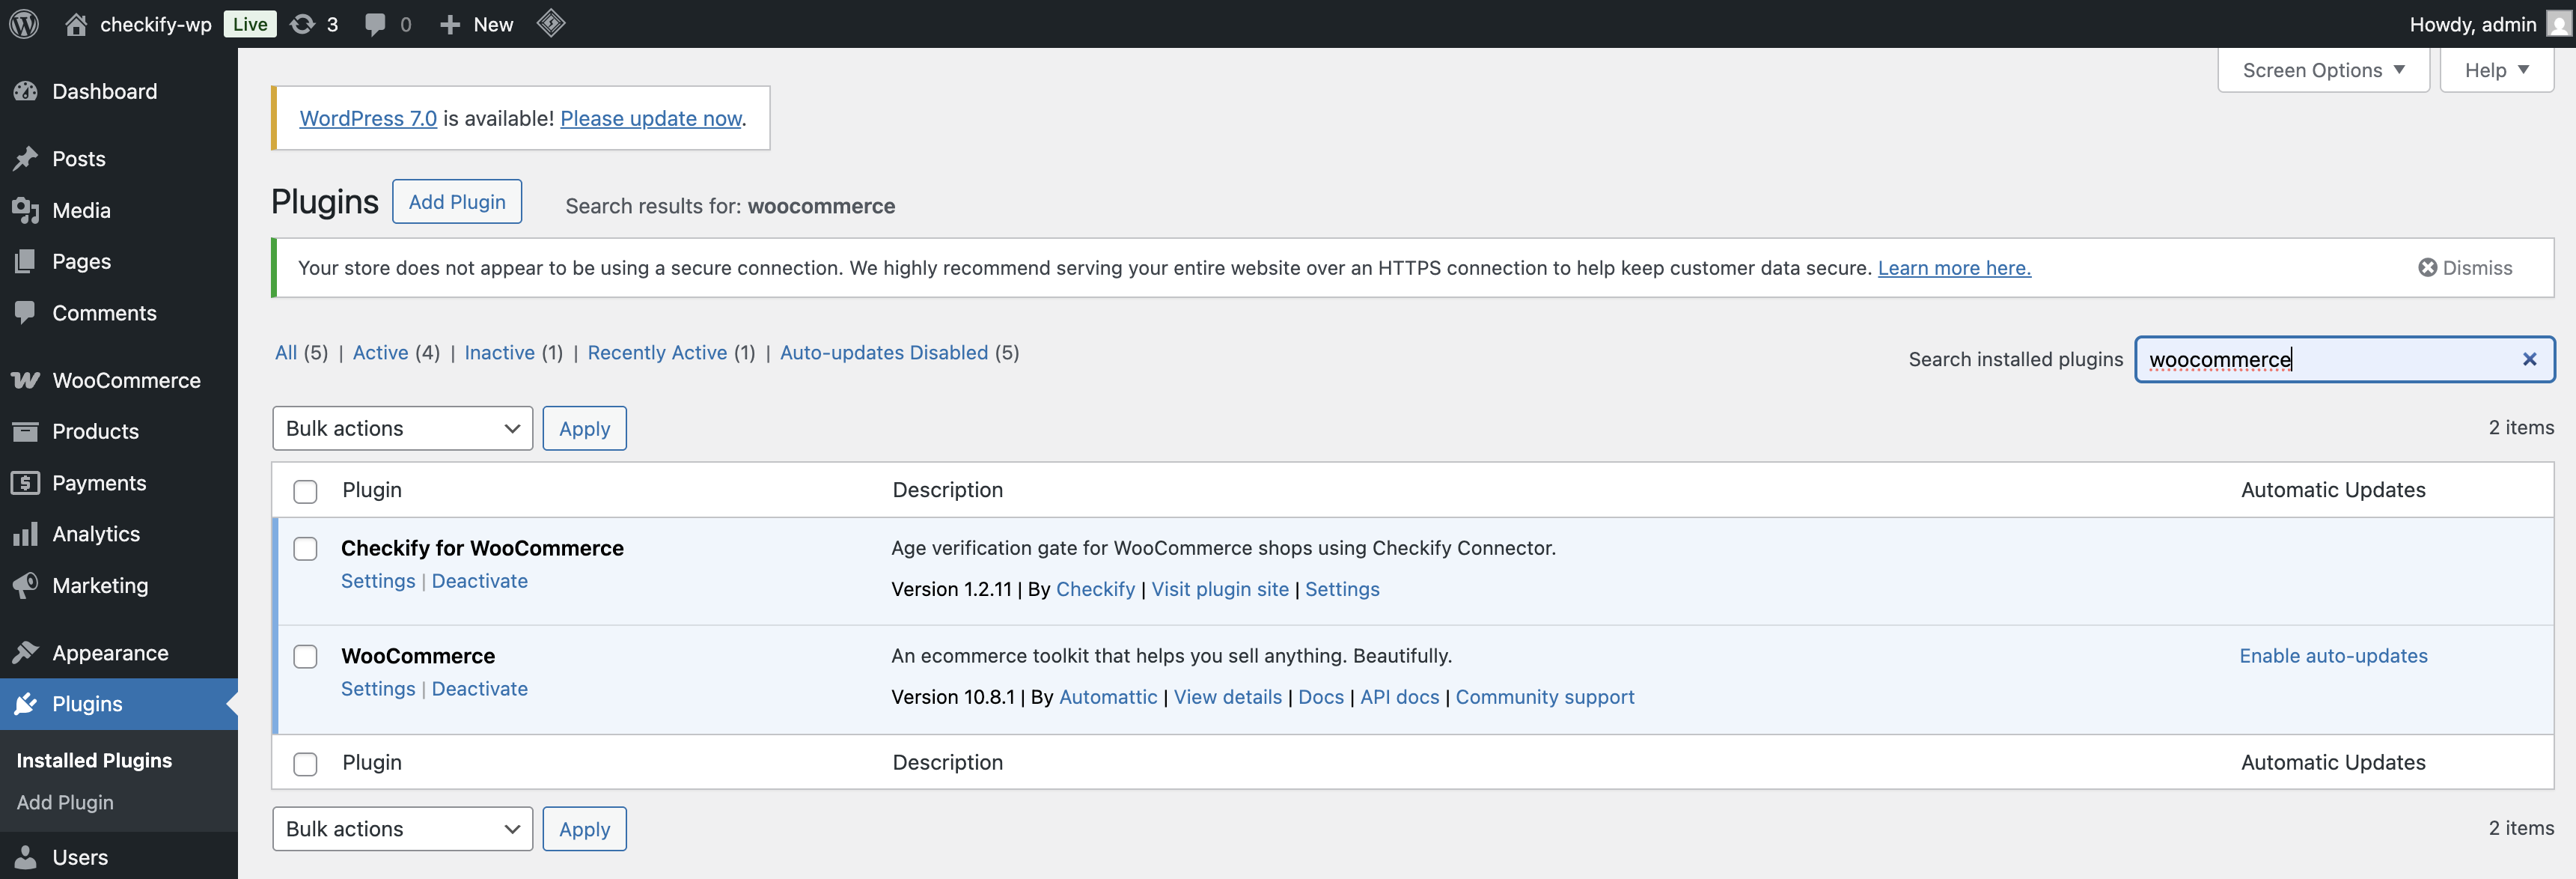Open the Products menu item

pyautogui.click(x=119, y=431)
